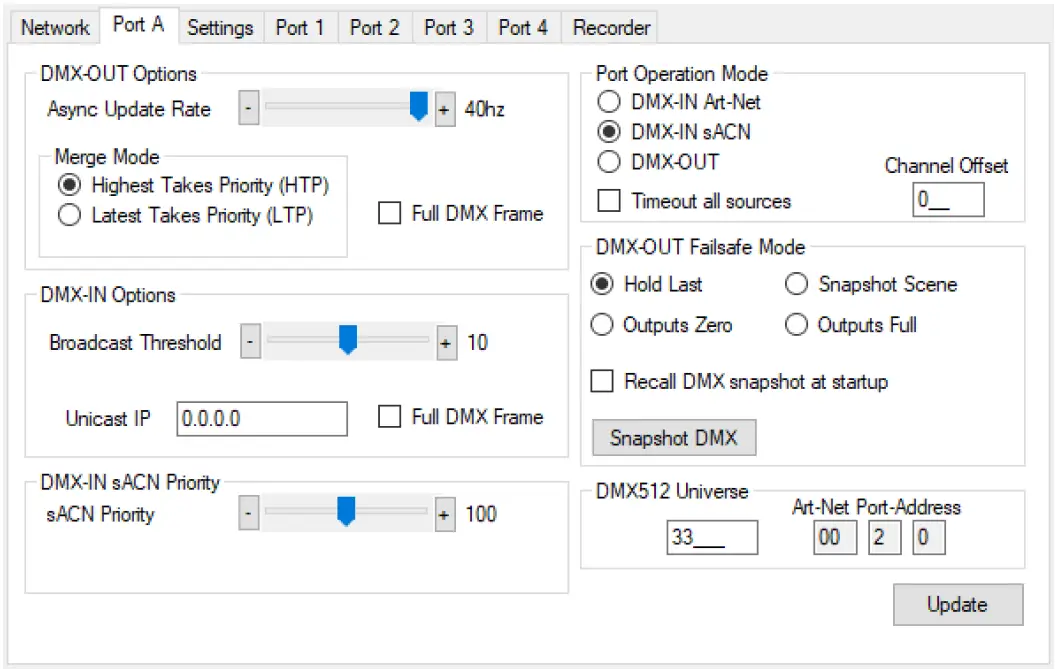Select Latest Takes Priority merge mode
This screenshot has width=1058, height=669.
tap(68, 213)
